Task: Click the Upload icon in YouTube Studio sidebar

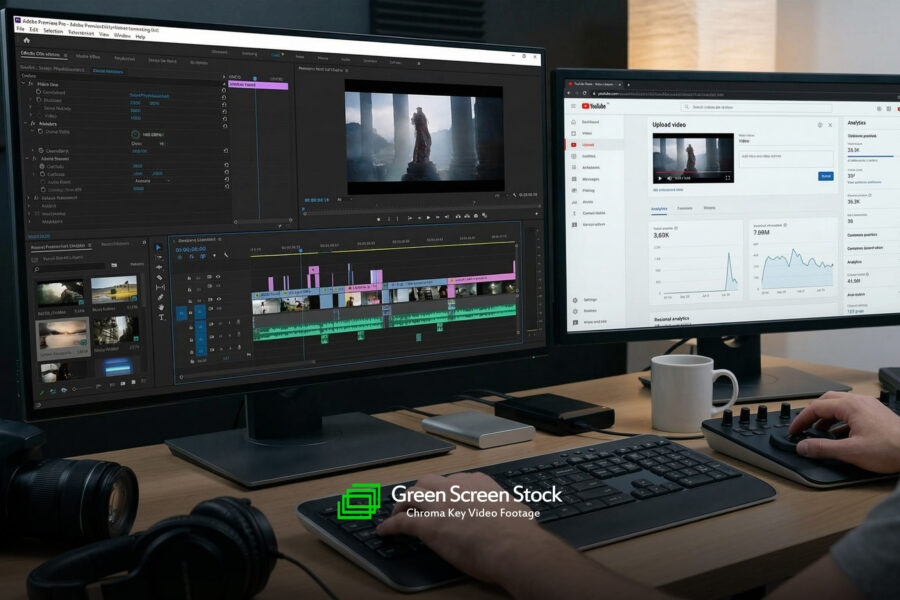Action: coord(573,144)
